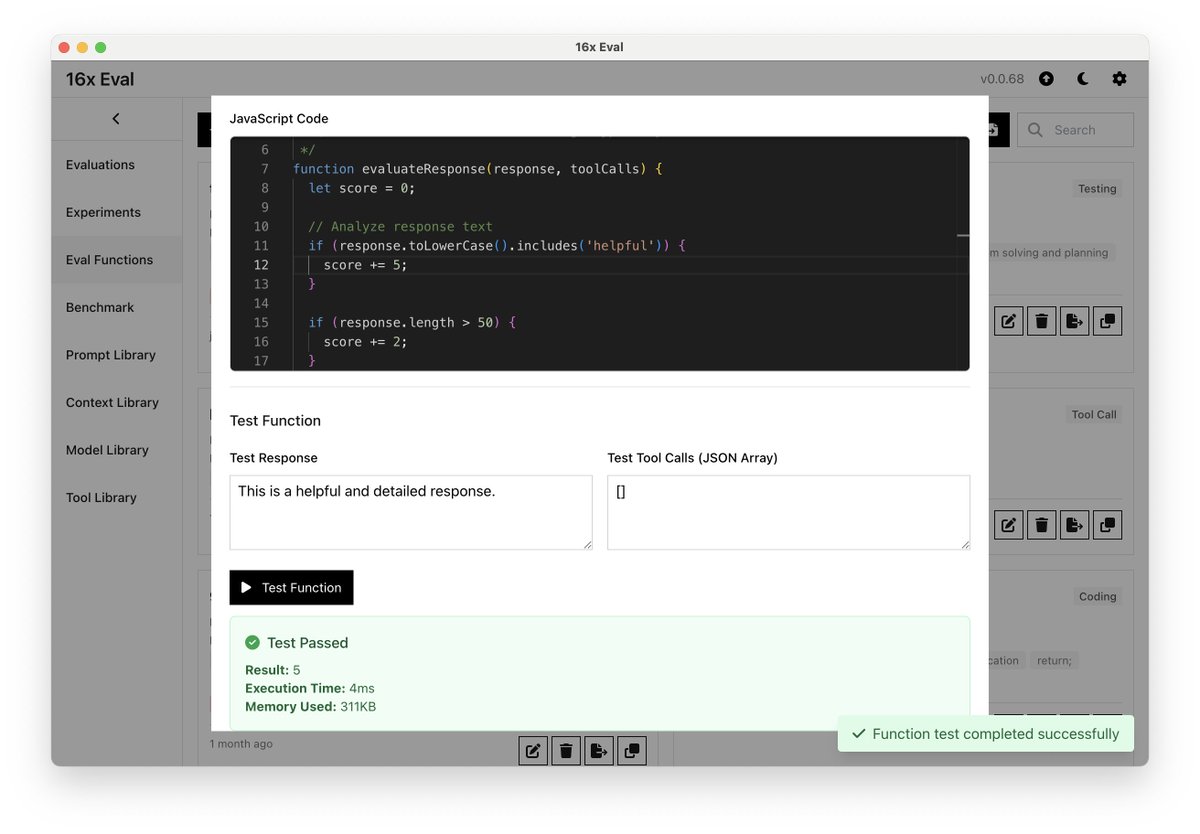
Task: Delete the eval function tagged Tool Call
Action: 1042,525
